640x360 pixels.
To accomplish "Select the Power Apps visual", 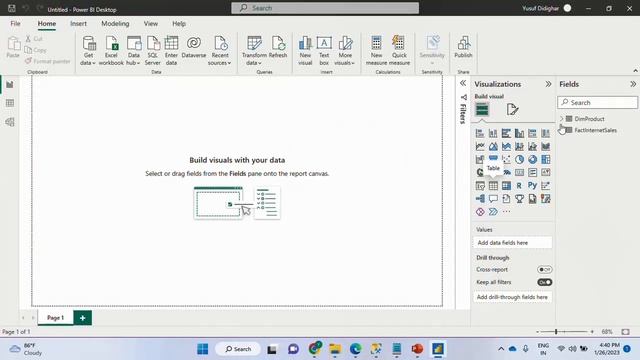I will tap(480, 212).
